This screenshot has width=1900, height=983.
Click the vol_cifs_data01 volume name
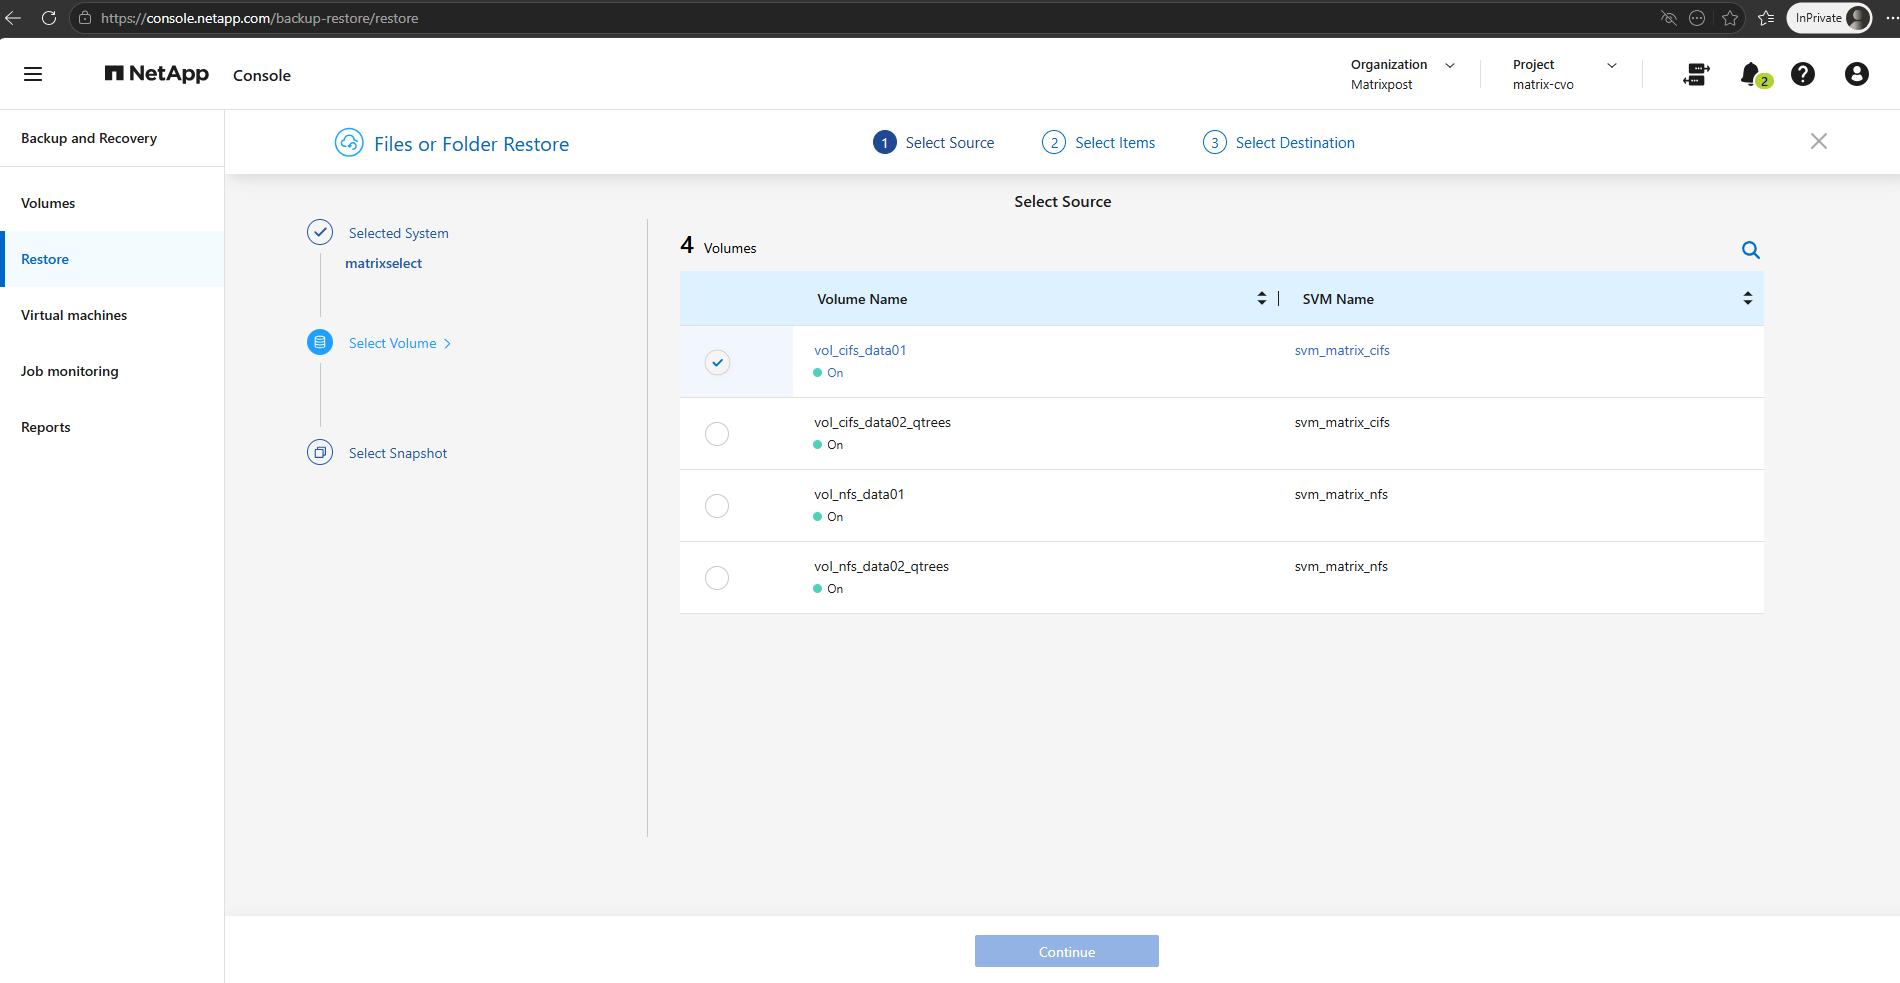point(860,350)
